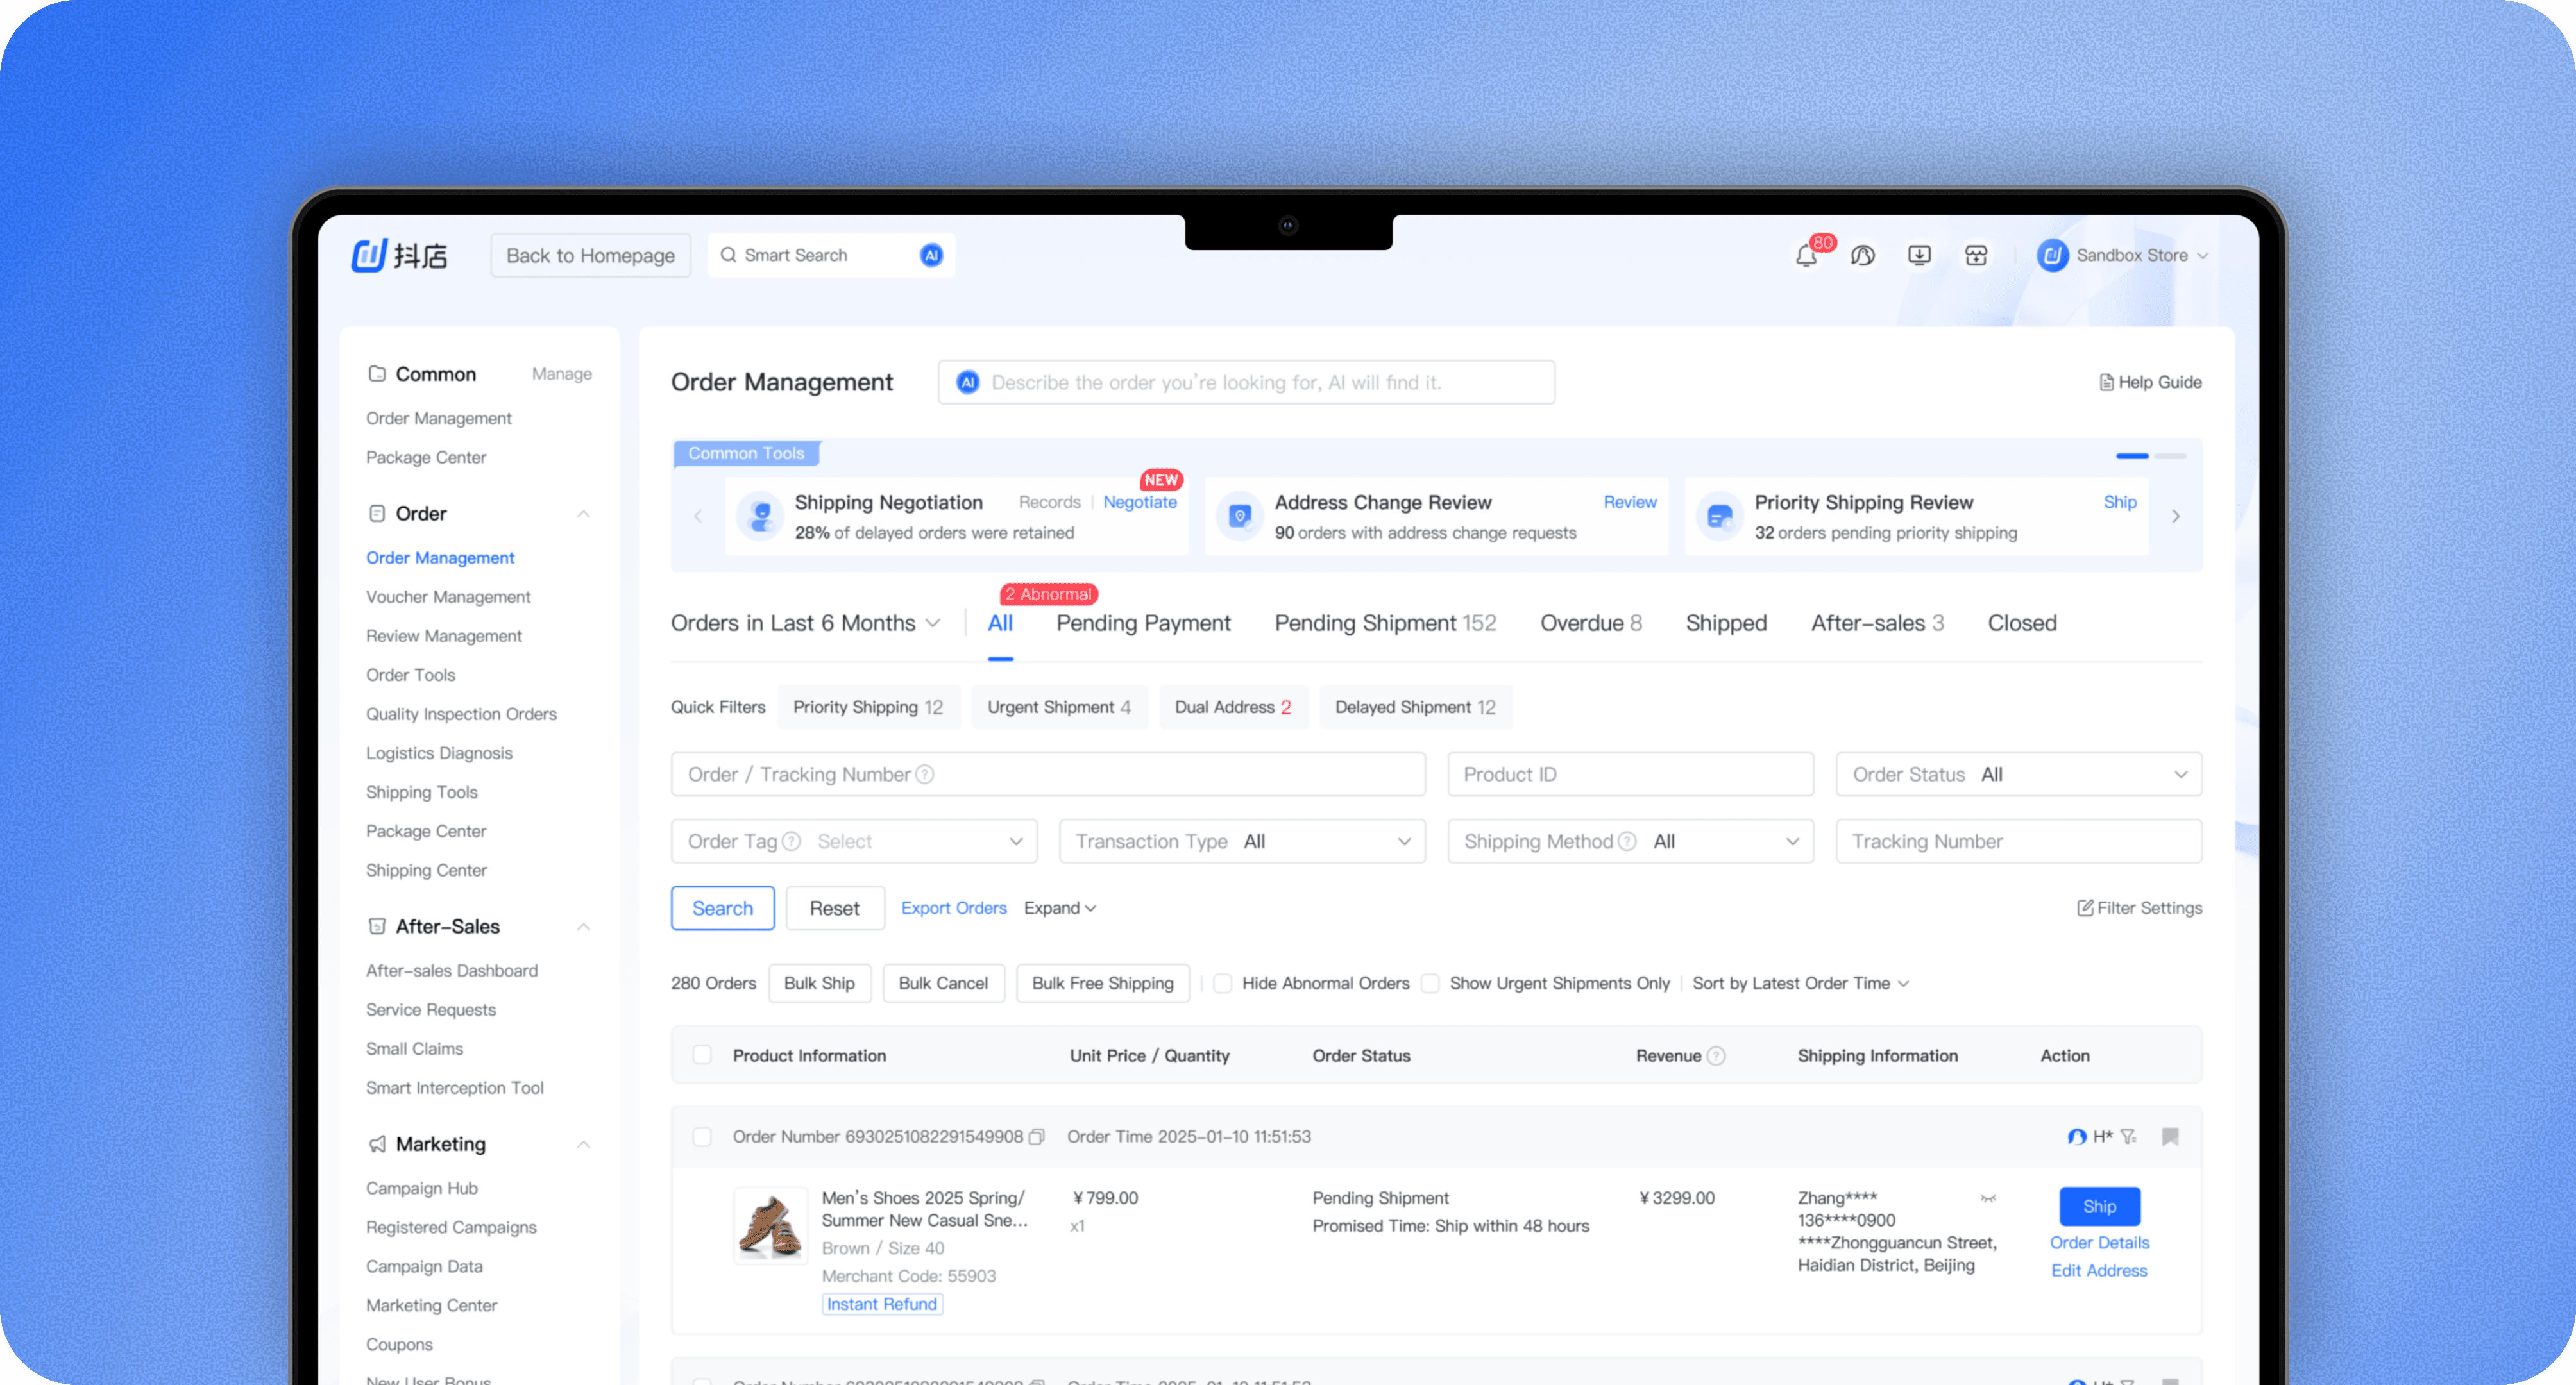Enable Show Urgent Shipments Only checkbox
Screen dimensions: 2576x1385
tap(1430, 984)
